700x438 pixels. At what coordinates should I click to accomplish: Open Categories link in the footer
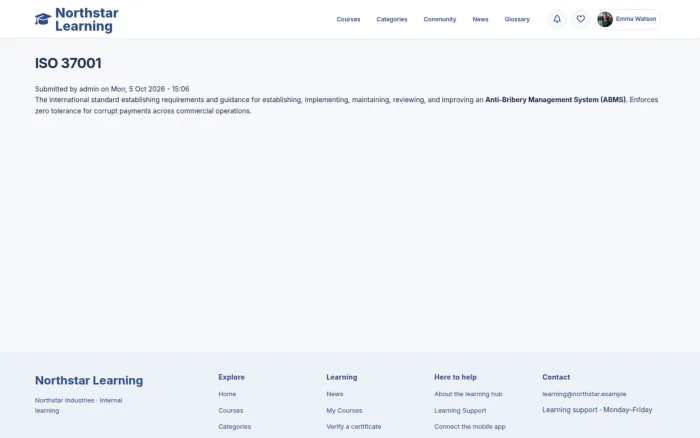tap(234, 426)
